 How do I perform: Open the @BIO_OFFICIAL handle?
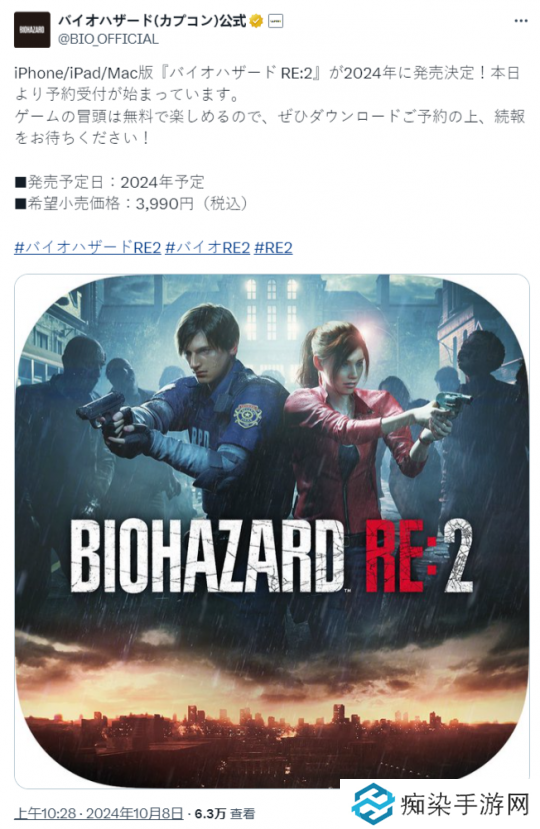108,39
